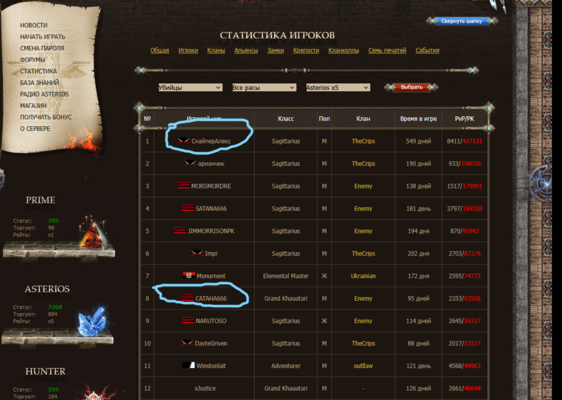Click the blue crystal ASTERIOS server icon

(x=92, y=321)
